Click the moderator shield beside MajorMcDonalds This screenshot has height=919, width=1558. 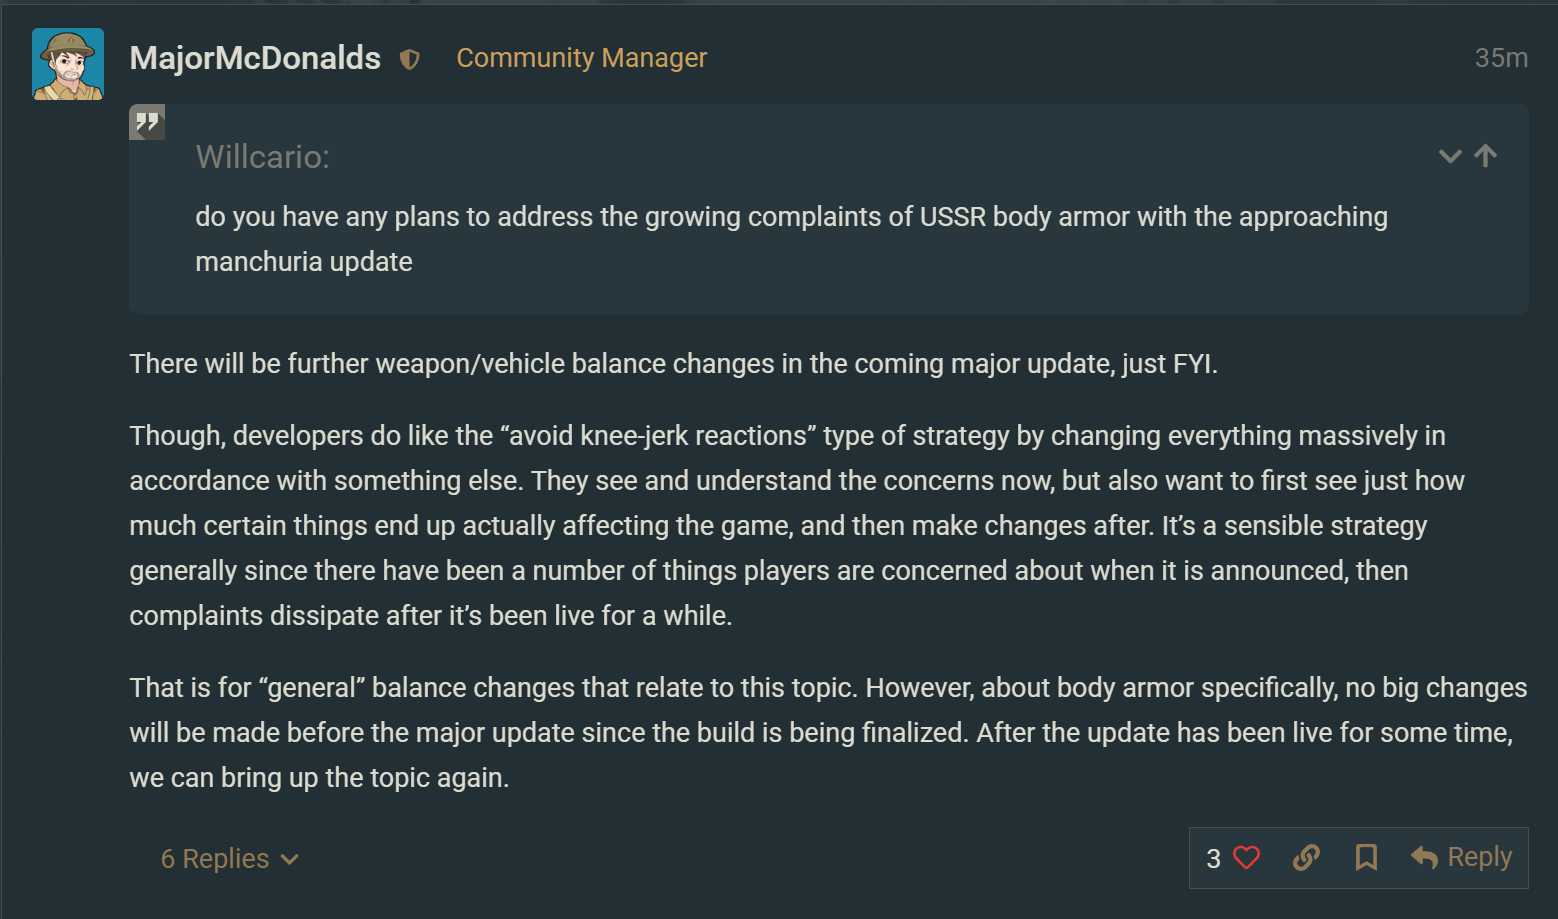click(x=409, y=60)
